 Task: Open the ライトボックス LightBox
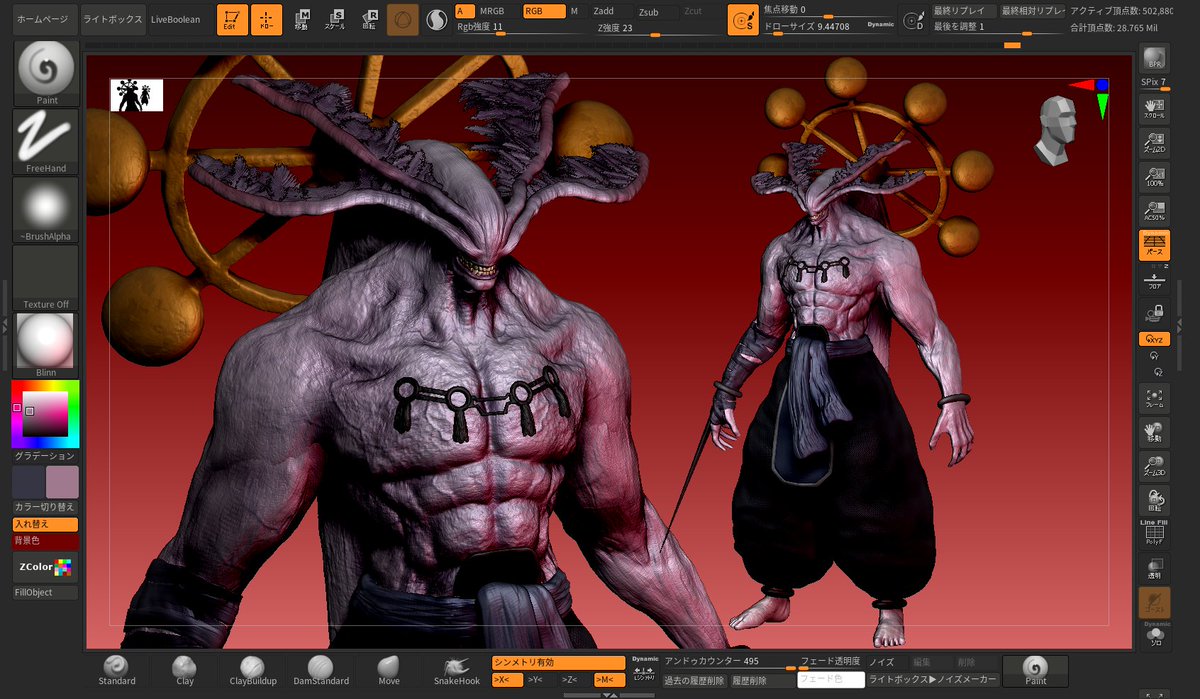[x=112, y=19]
